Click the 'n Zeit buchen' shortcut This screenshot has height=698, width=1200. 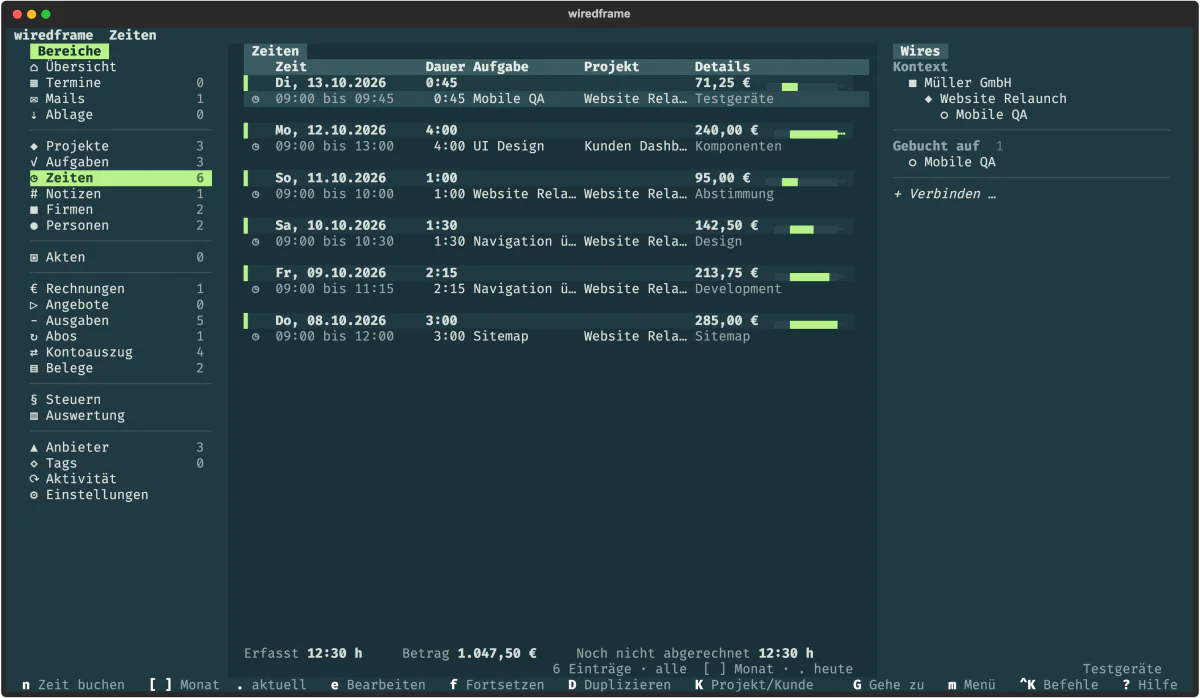click(73, 685)
